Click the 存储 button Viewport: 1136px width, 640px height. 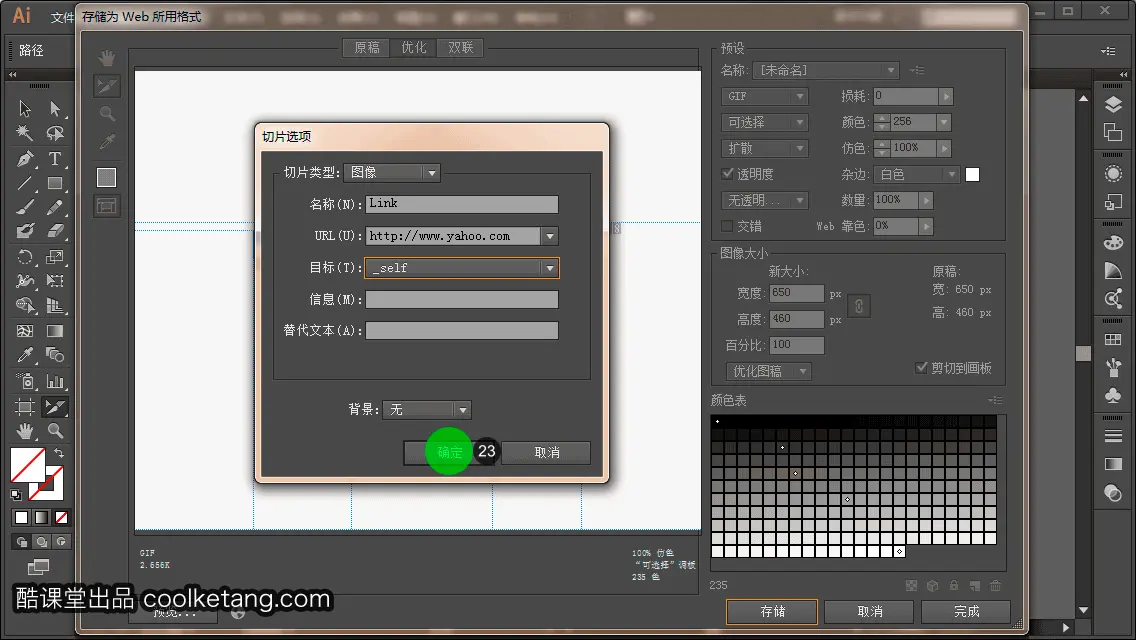tap(772, 611)
